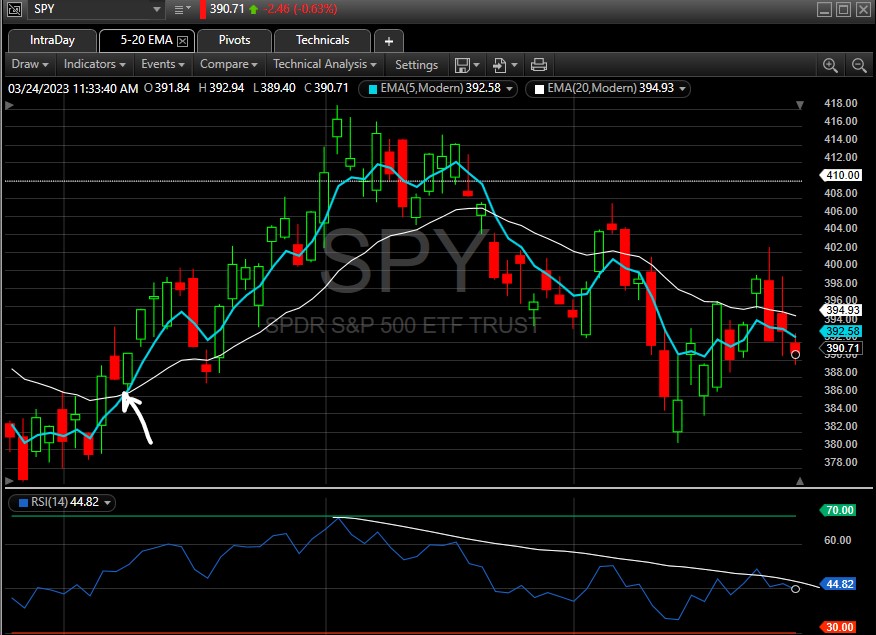Viewport: 876px width, 635px height.
Task: Open the Indicators dropdown
Action: click(94, 64)
